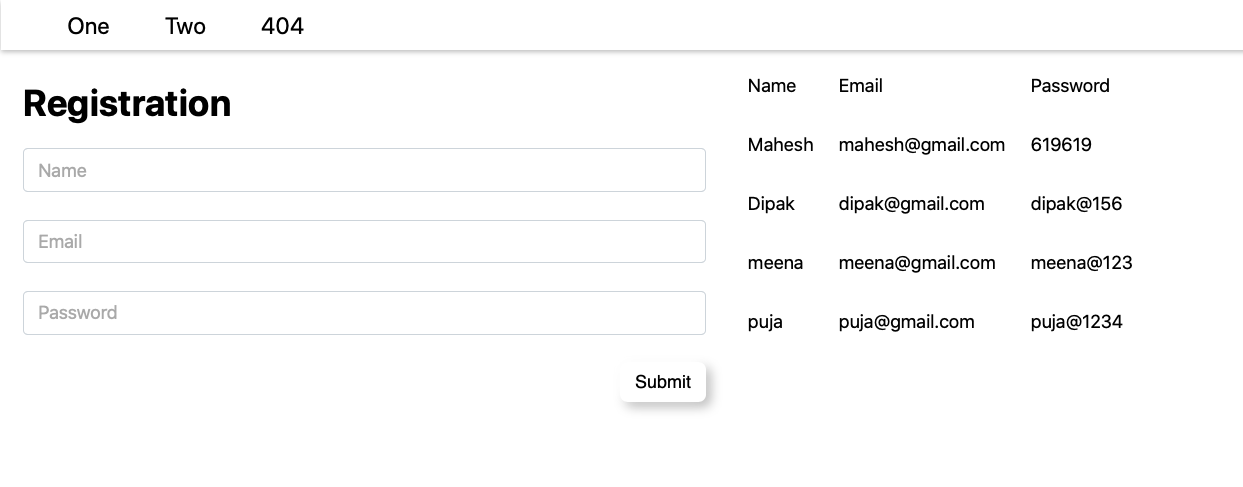Viewport: 1243px width, 487px height.
Task: Focus the Email input field
Action: click(364, 241)
